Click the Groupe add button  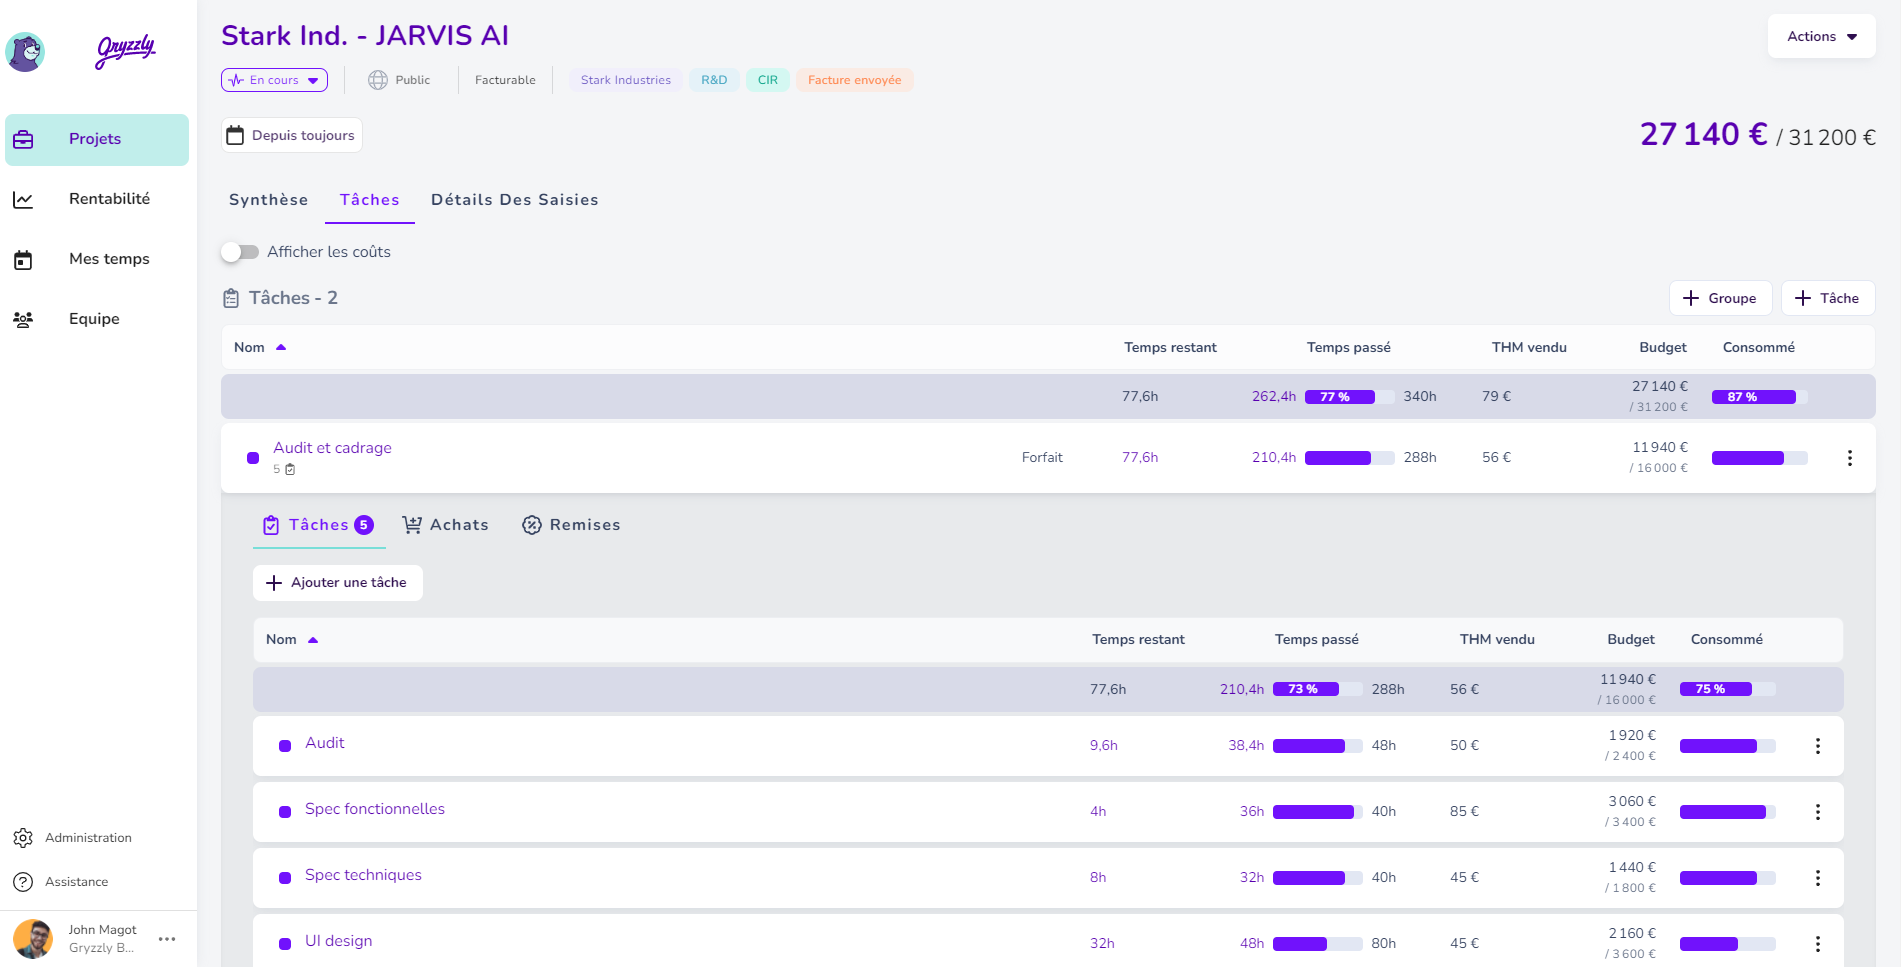[1719, 298]
